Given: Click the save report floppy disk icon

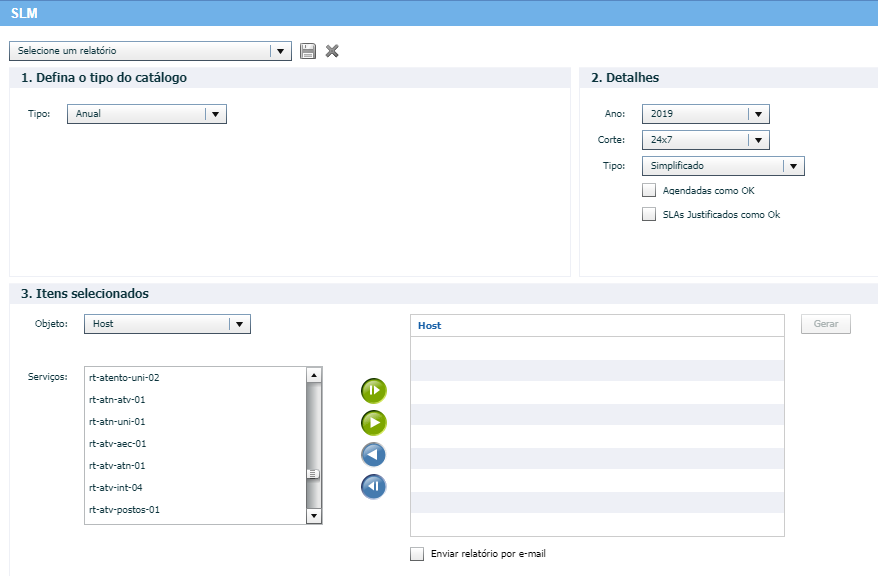Looking at the screenshot, I should click(308, 51).
